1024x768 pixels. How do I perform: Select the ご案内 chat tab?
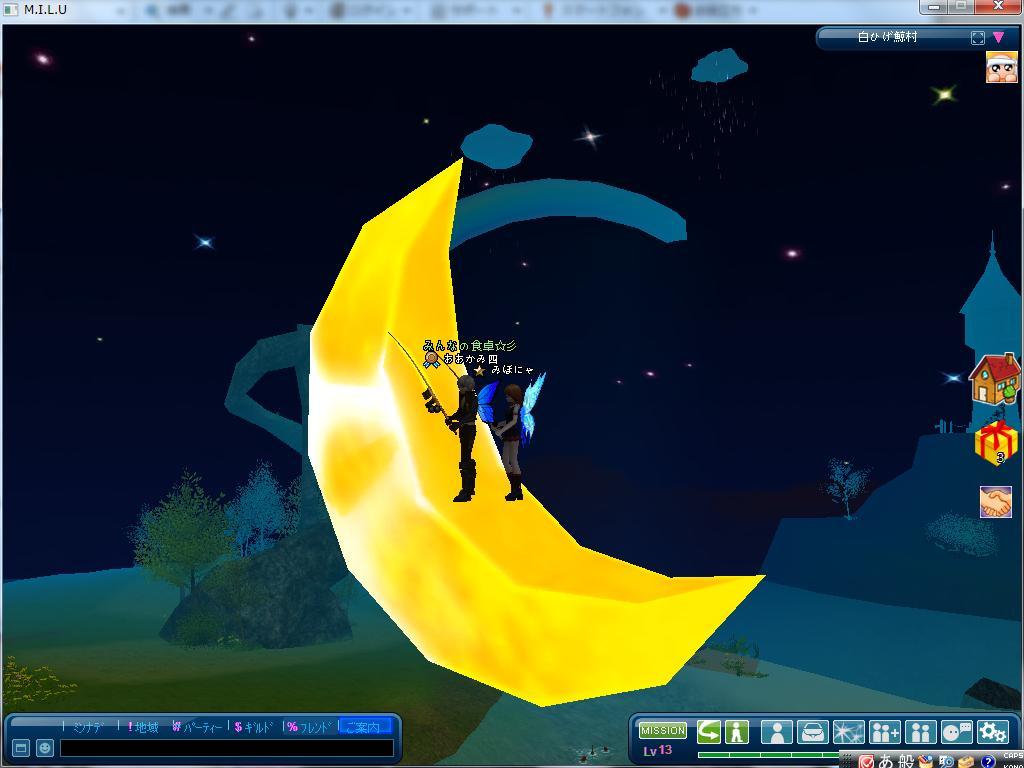364,727
